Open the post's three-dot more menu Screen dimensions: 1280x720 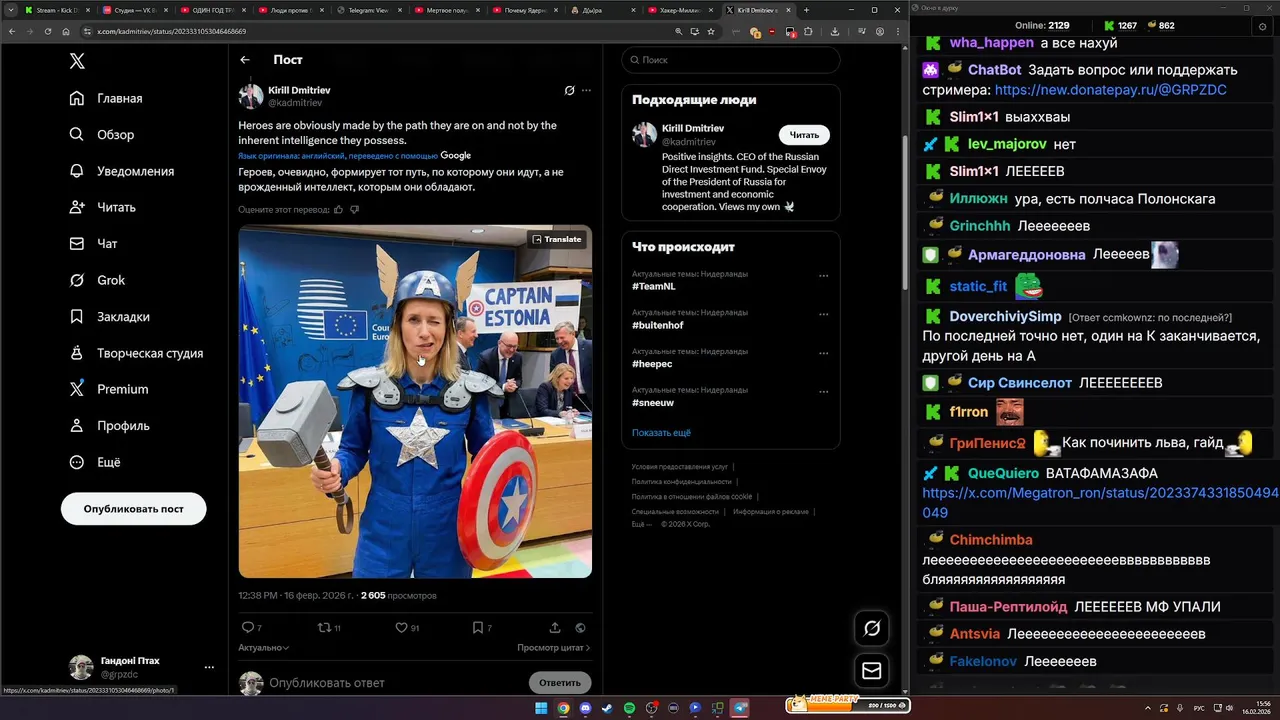point(586,90)
